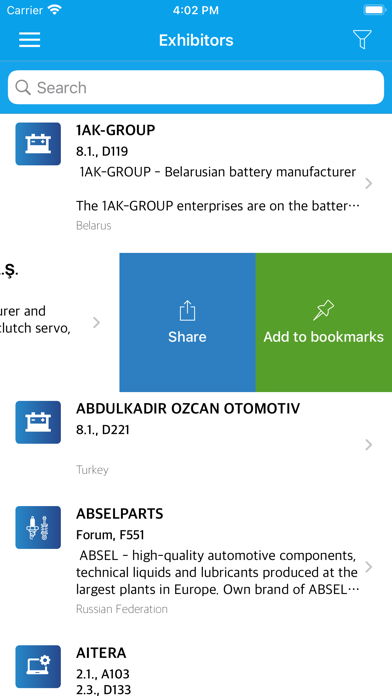Click booth location 8.1., D119
This screenshot has height=696, width=392.
pyautogui.click(x=102, y=151)
